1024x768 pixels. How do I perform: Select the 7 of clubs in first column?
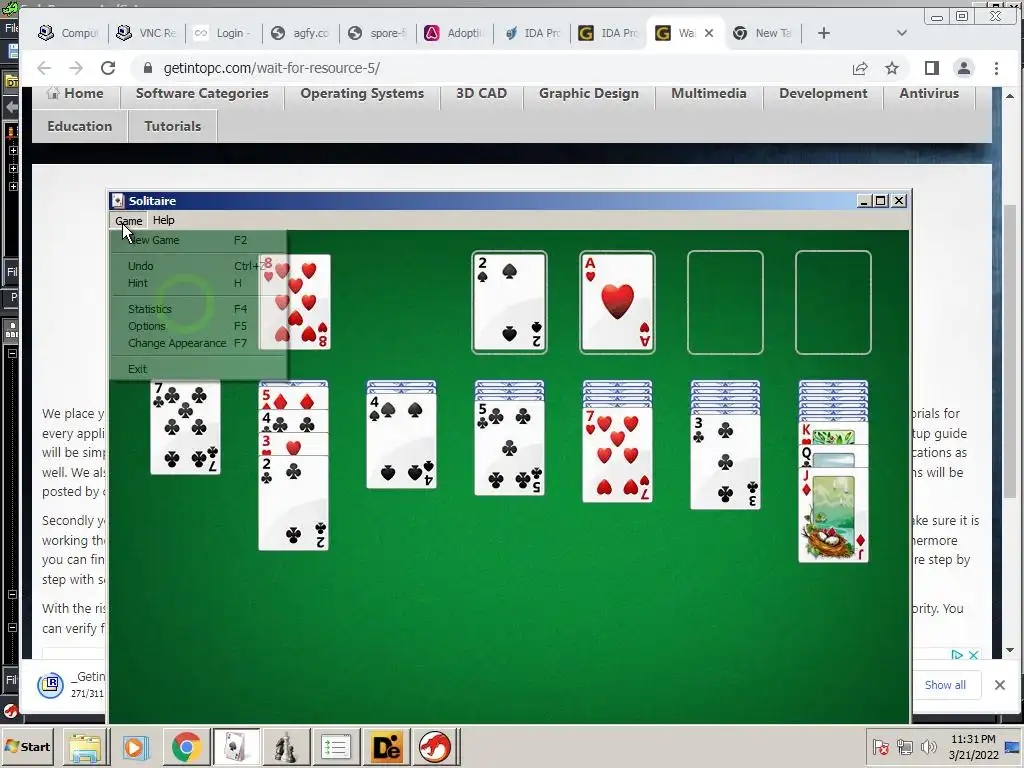pos(185,428)
